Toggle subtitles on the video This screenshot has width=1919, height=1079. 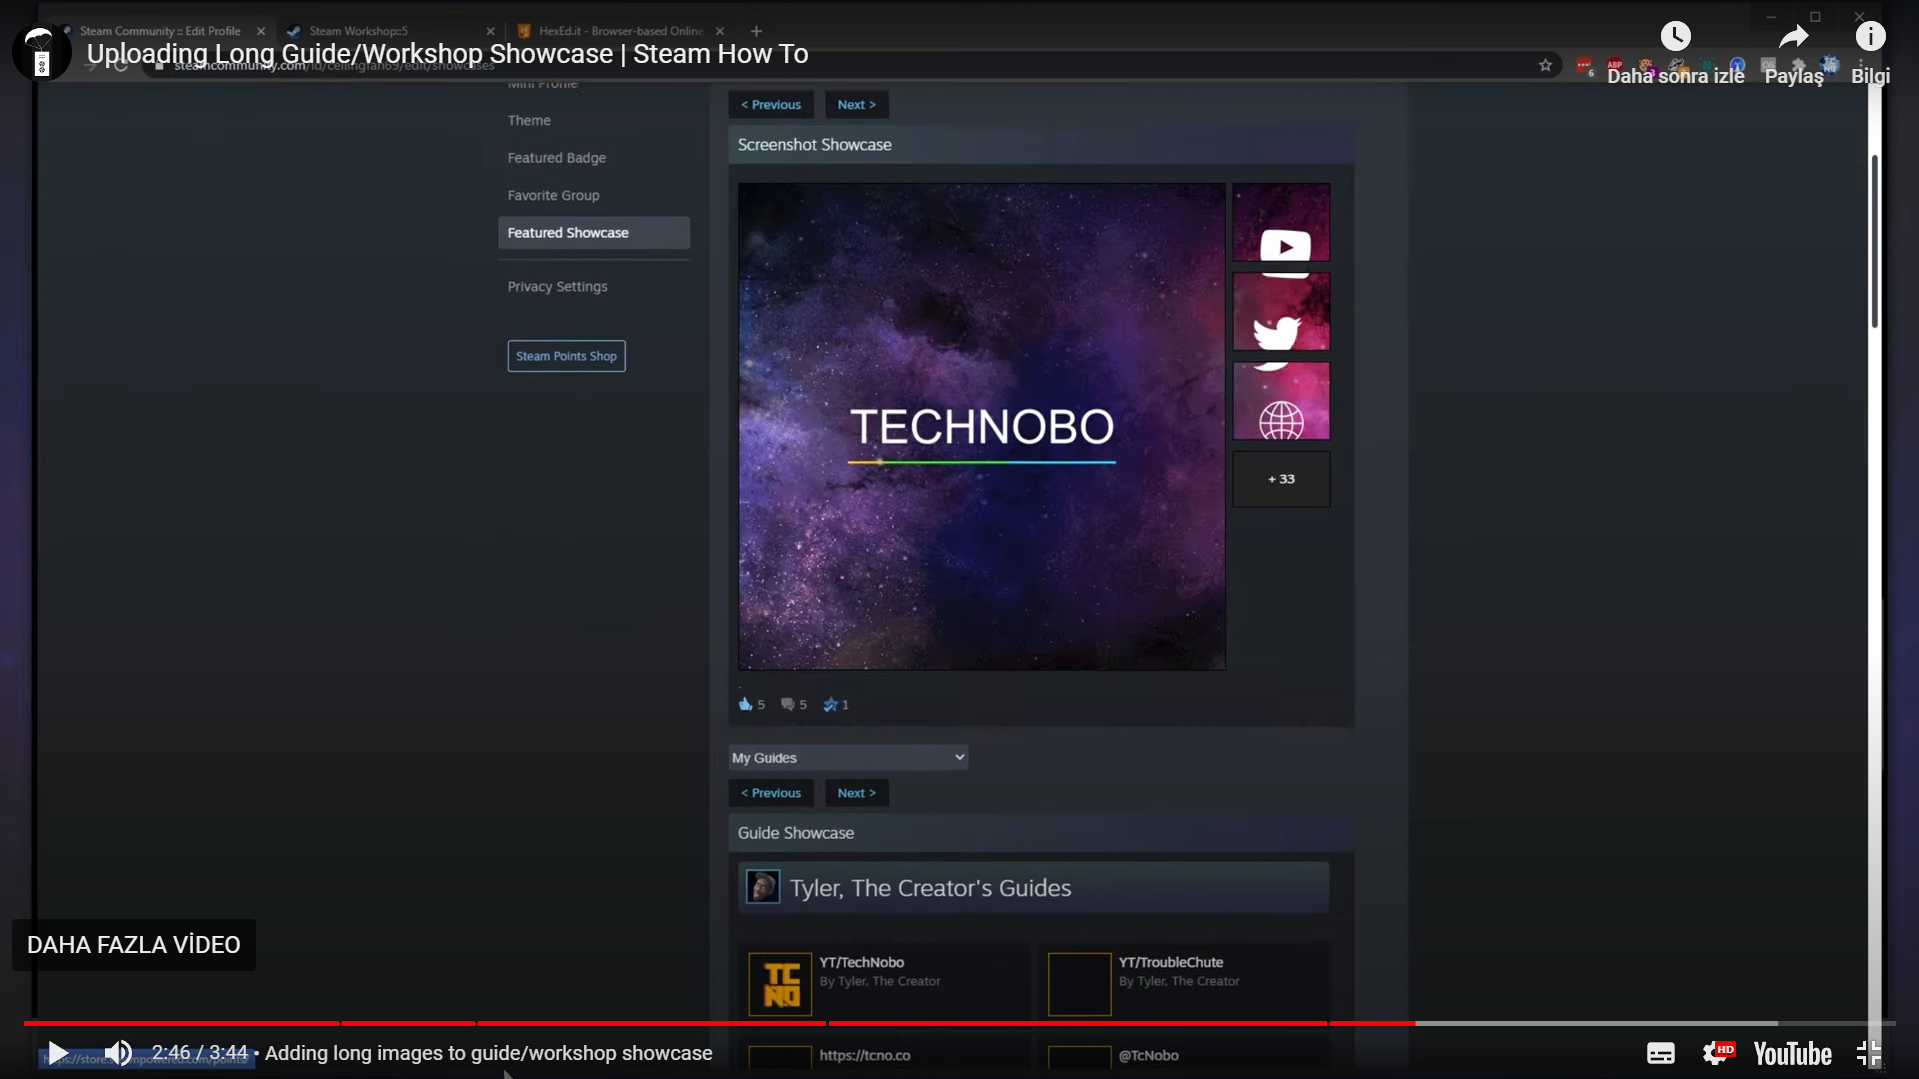click(x=1660, y=1053)
